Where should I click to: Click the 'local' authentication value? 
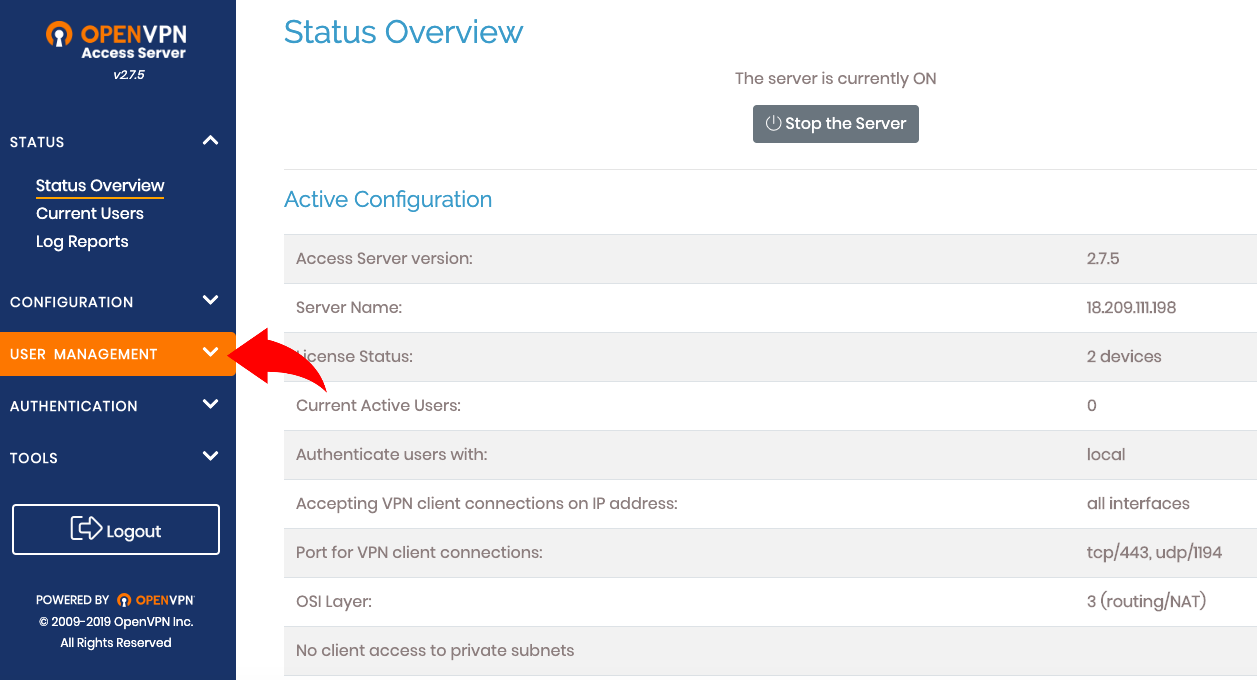click(x=1106, y=455)
